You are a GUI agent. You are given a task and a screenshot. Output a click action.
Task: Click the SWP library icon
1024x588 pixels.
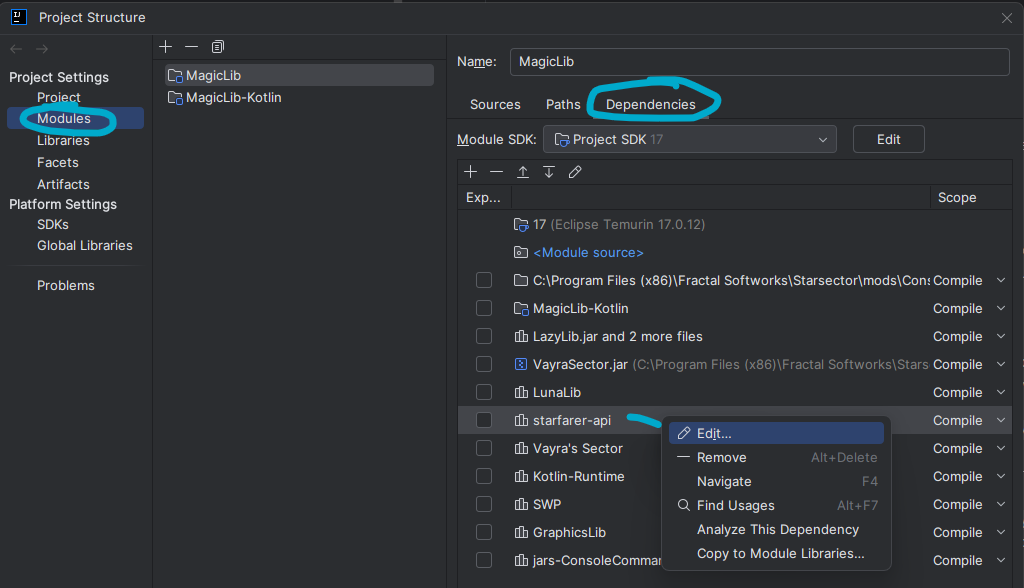pos(520,504)
